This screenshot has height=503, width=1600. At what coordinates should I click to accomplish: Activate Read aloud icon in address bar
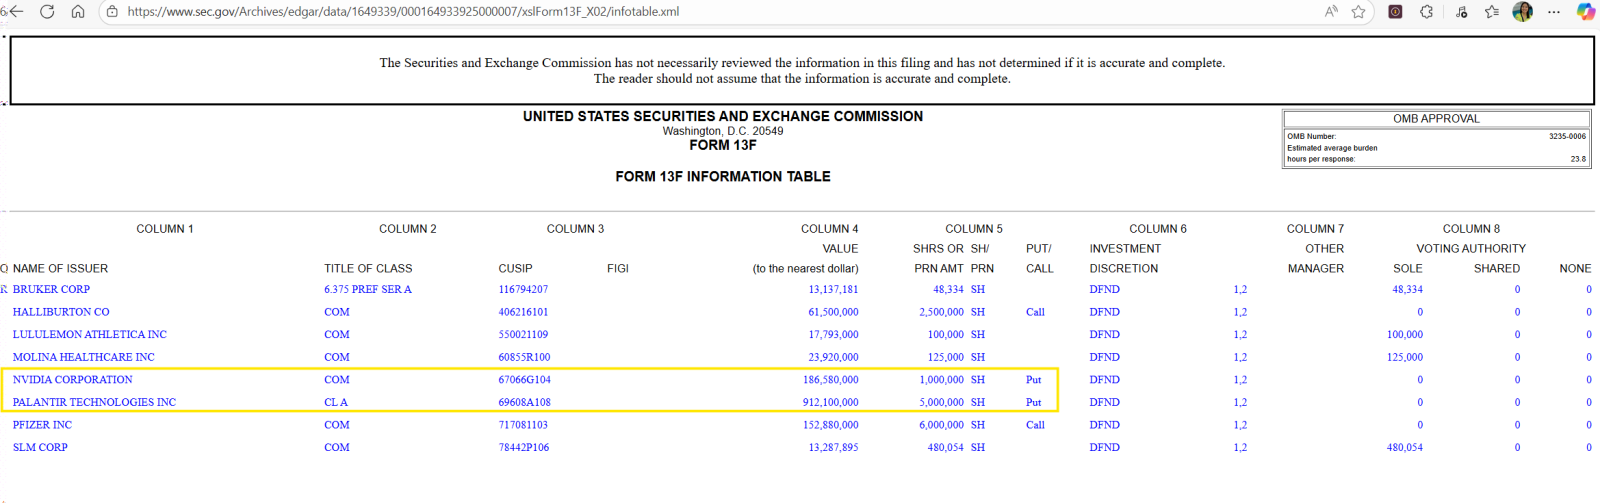pos(1331,12)
